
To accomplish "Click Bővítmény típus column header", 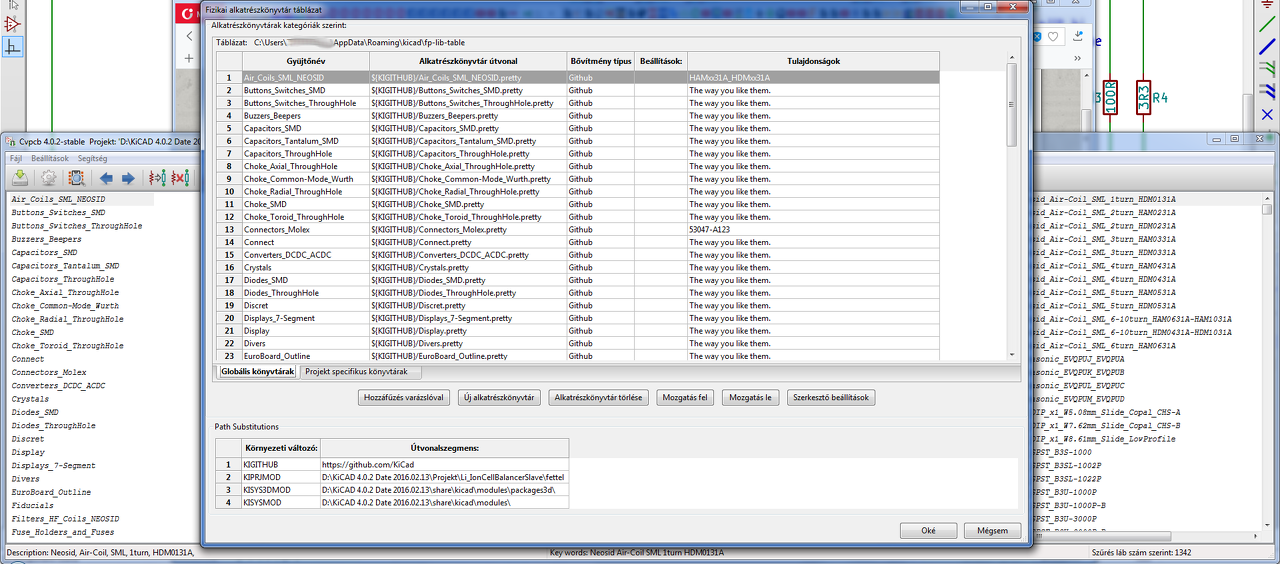I will 600,61.
